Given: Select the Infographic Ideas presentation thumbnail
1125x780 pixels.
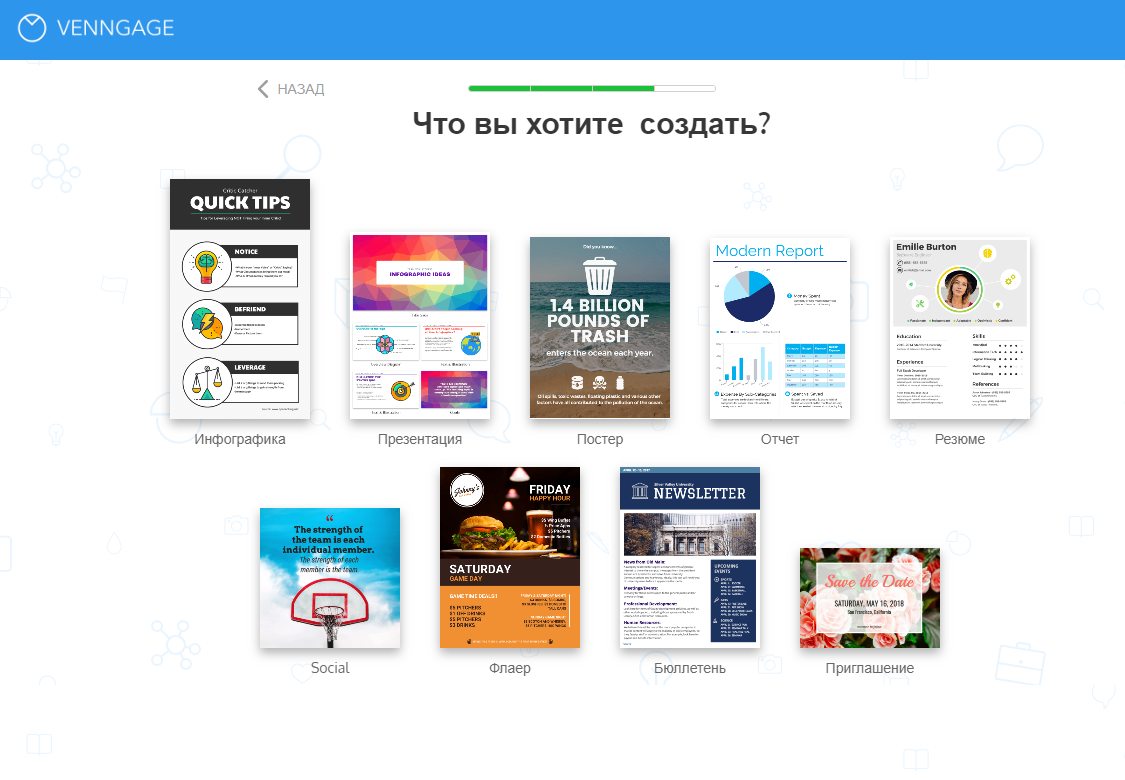Looking at the screenshot, I should (x=420, y=326).
